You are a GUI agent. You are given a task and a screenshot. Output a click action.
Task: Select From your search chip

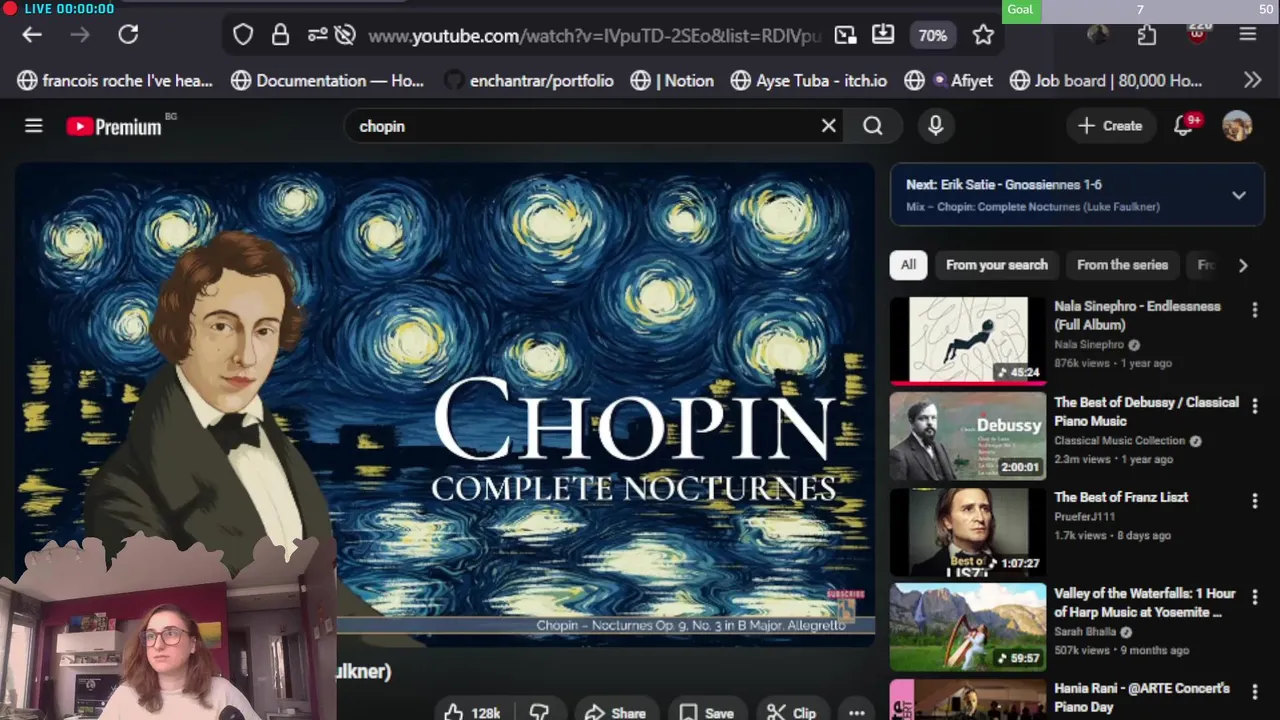[997, 265]
